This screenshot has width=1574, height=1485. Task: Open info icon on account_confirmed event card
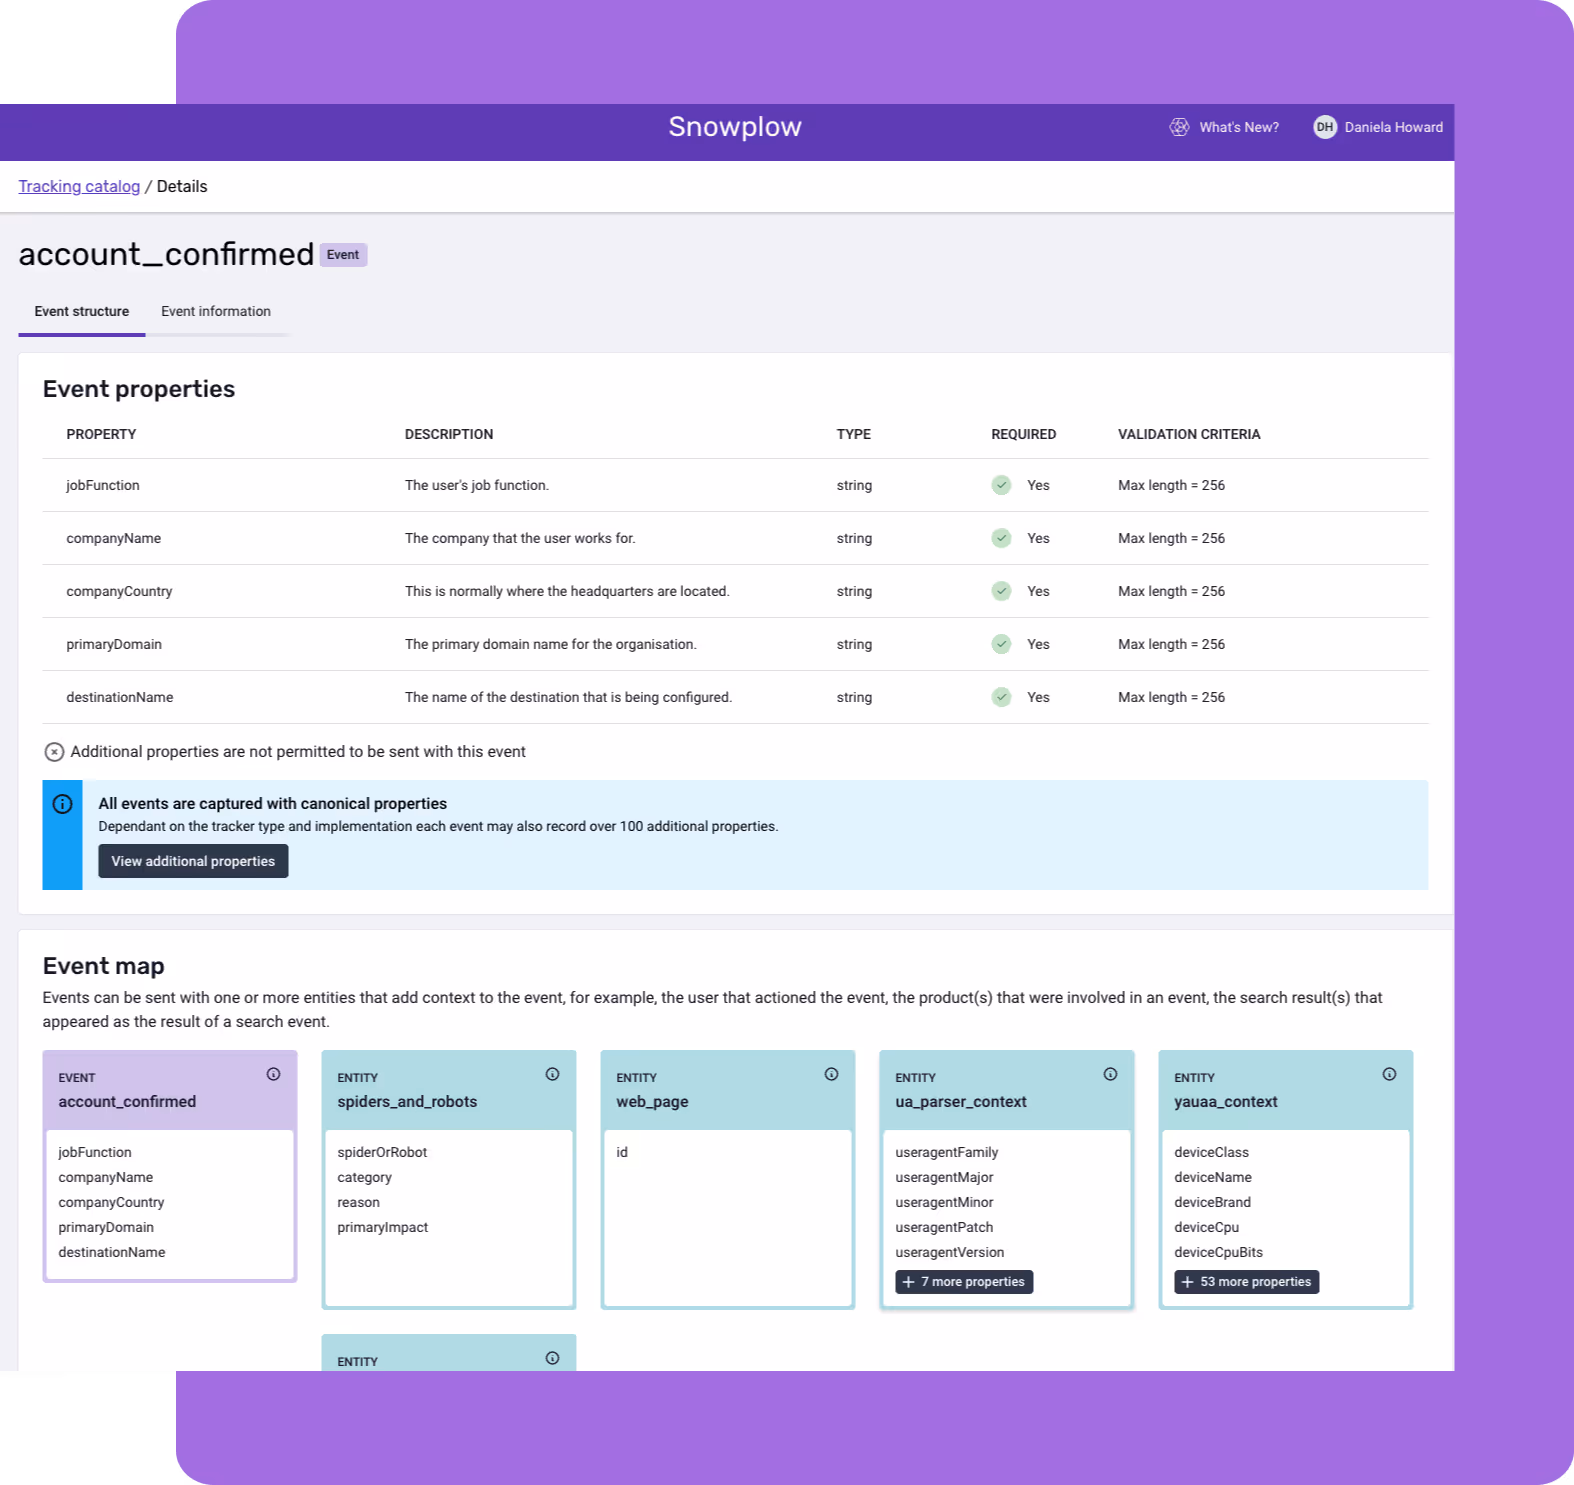pyautogui.click(x=273, y=1074)
